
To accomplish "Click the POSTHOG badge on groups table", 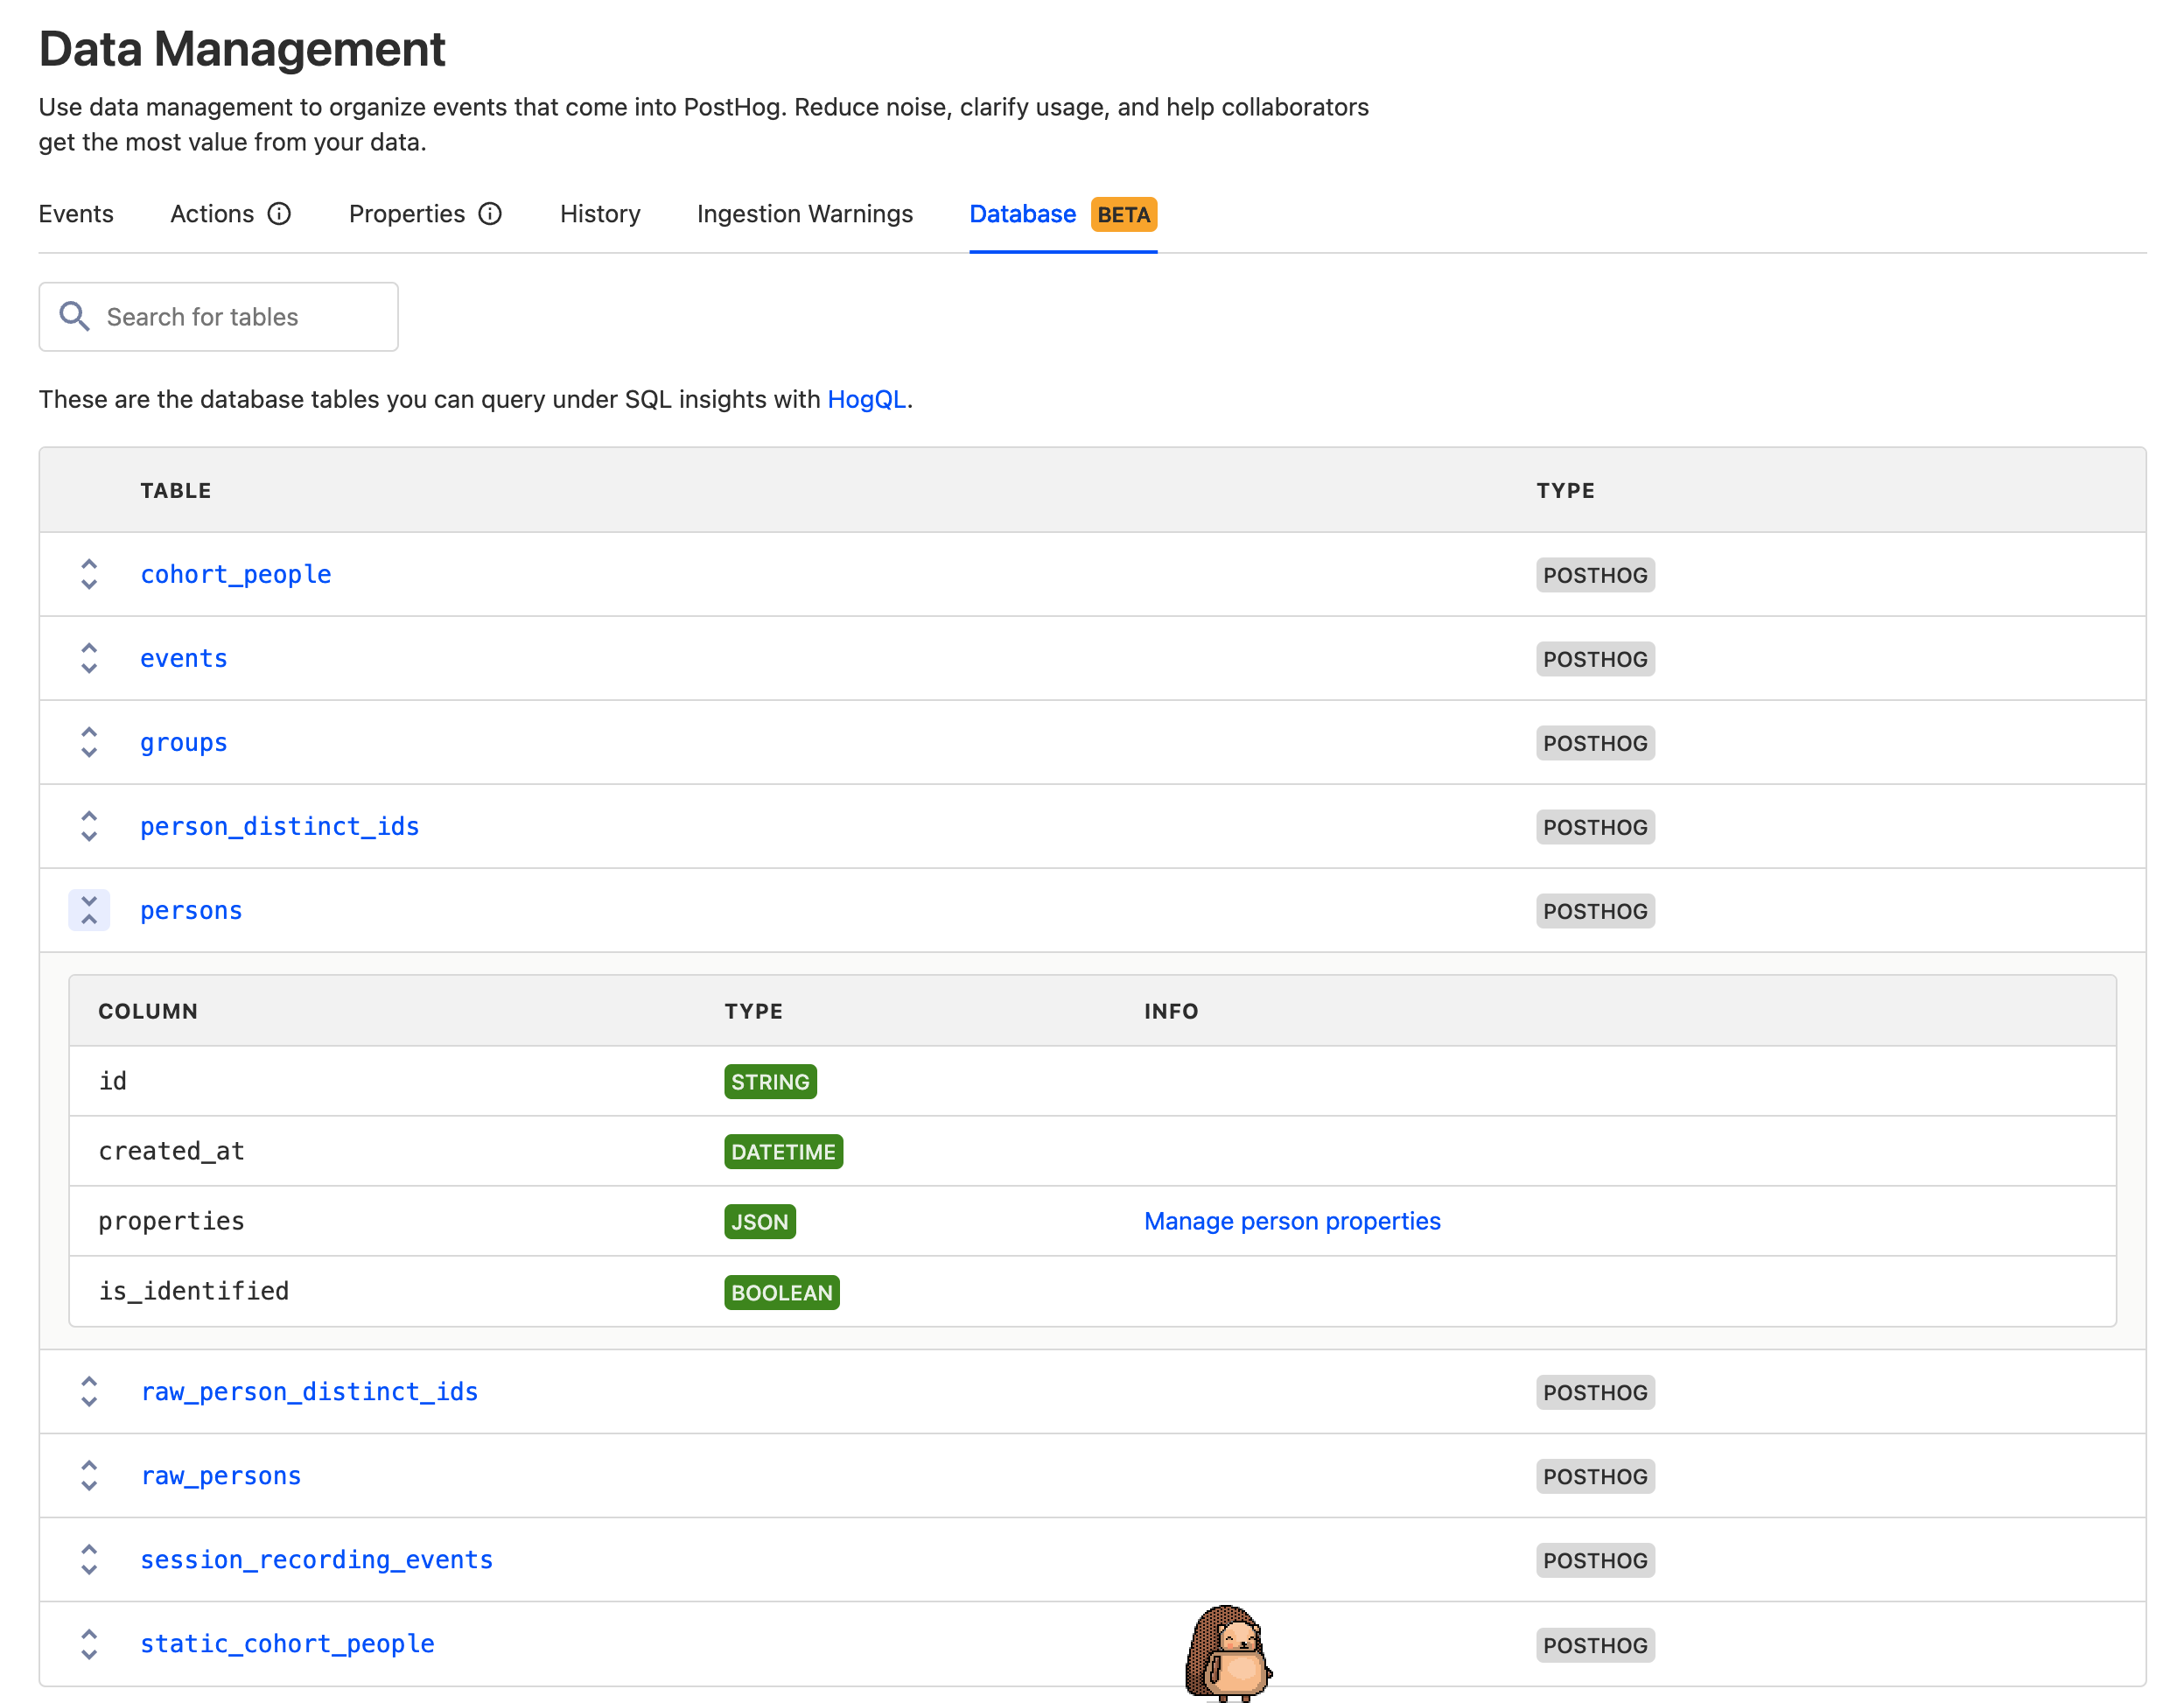I will tap(1592, 740).
